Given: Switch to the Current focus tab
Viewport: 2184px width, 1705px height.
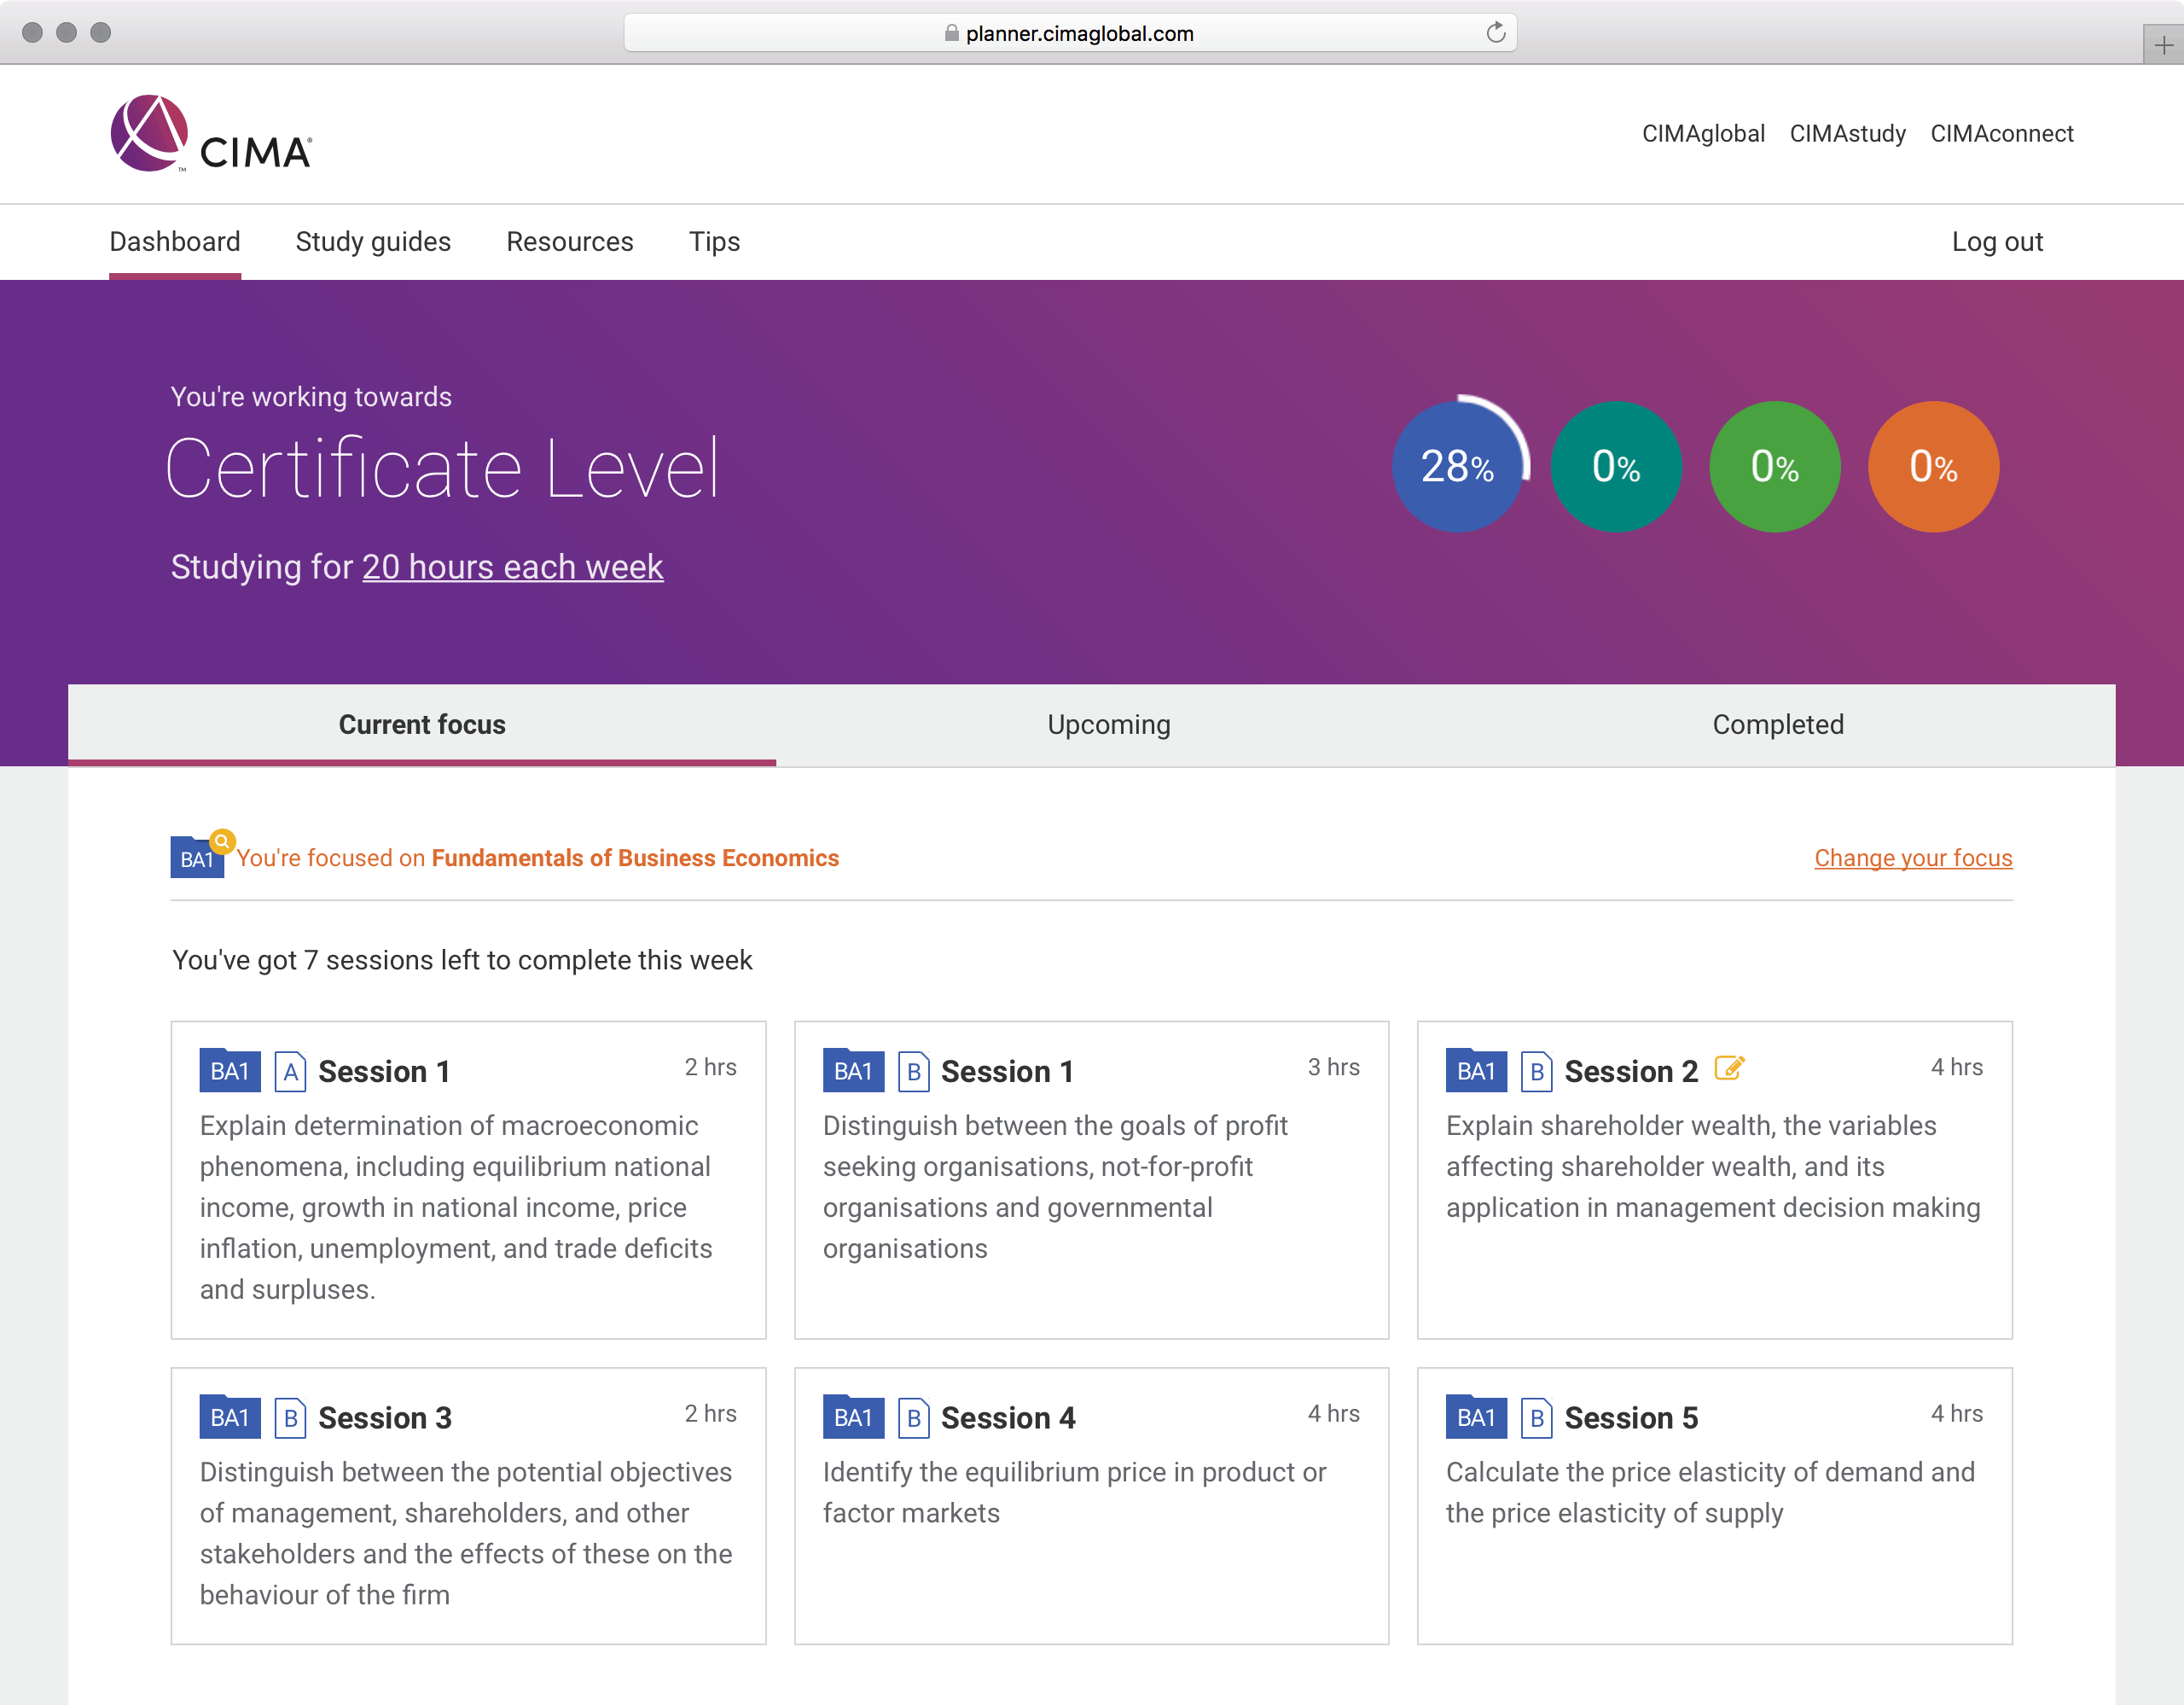Looking at the screenshot, I should (422, 725).
